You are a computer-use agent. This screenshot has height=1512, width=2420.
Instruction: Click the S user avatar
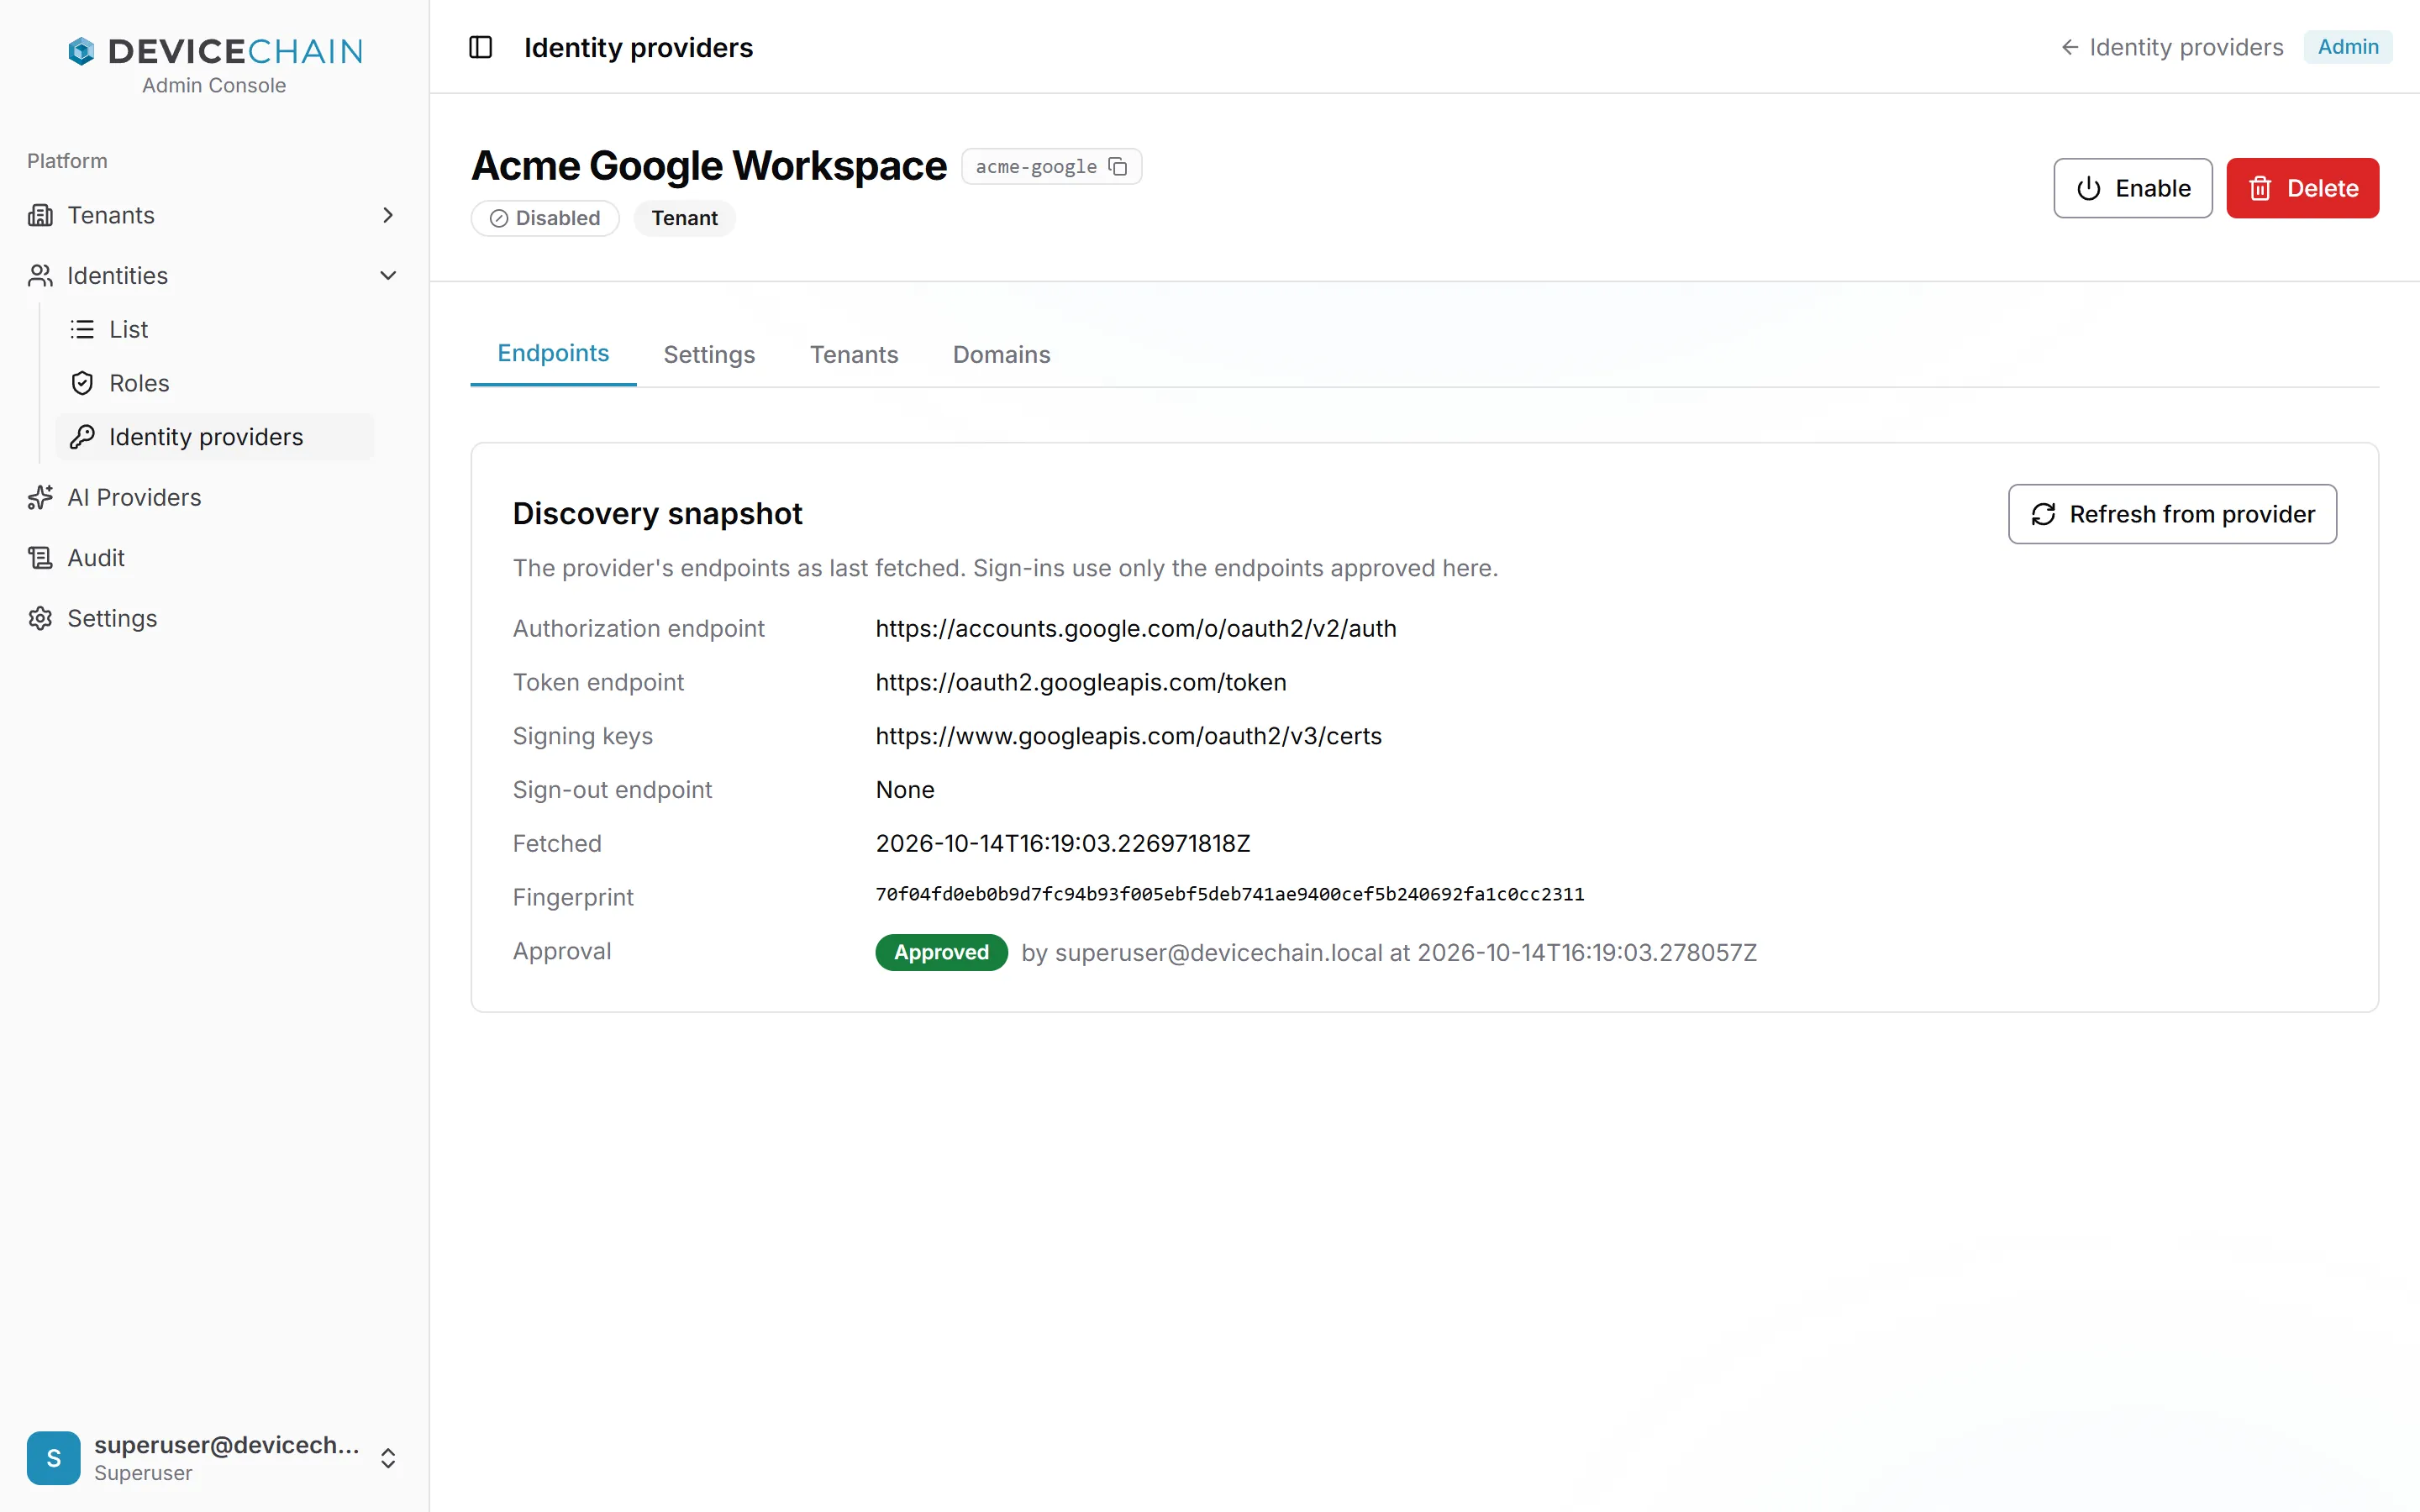(x=54, y=1458)
